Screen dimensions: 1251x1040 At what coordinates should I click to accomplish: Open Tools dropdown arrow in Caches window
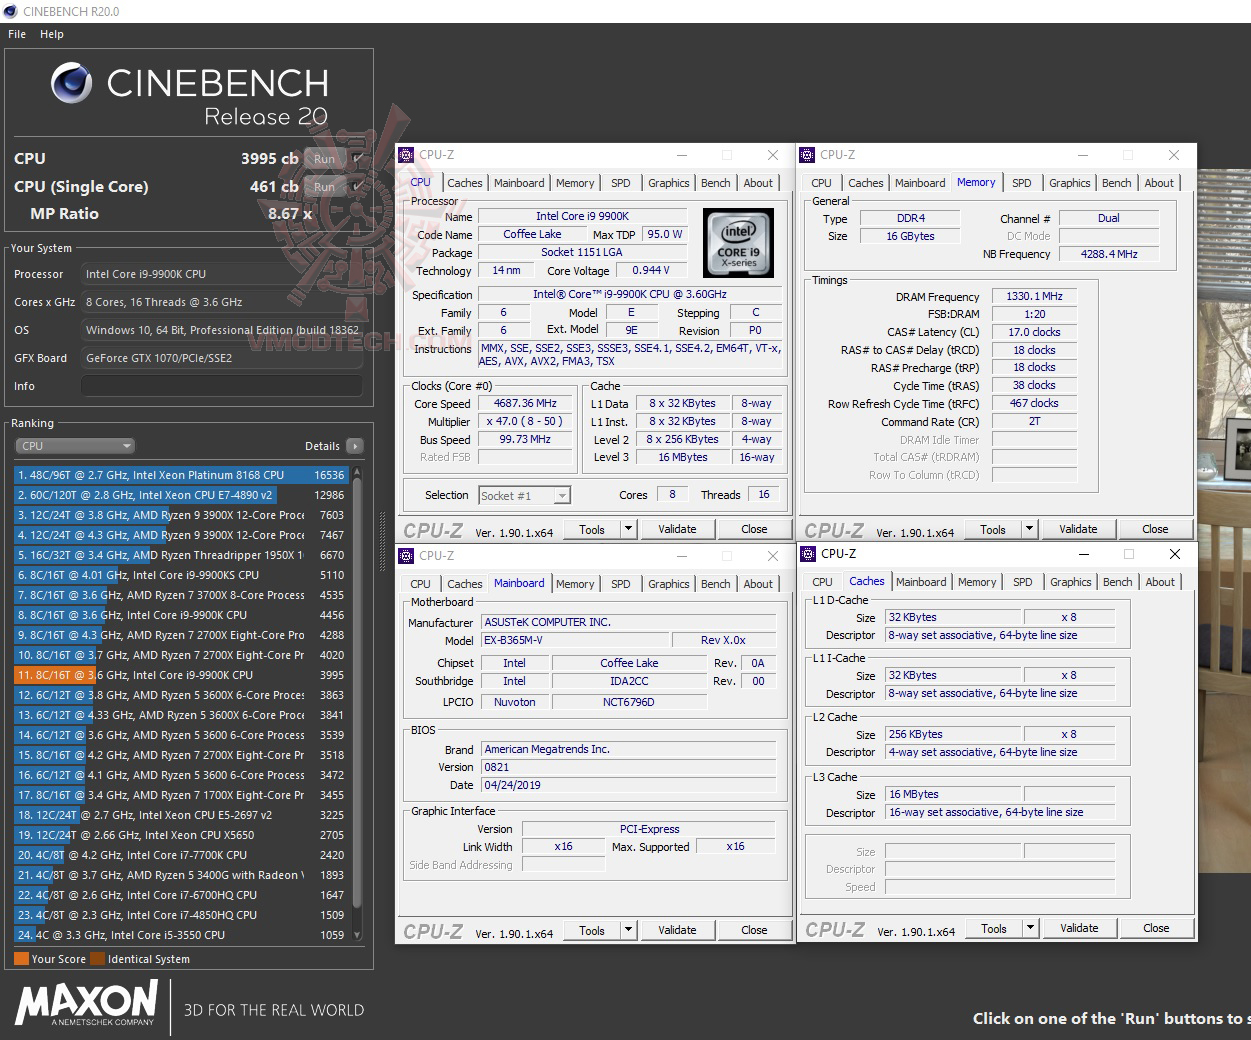click(1031, 928)
